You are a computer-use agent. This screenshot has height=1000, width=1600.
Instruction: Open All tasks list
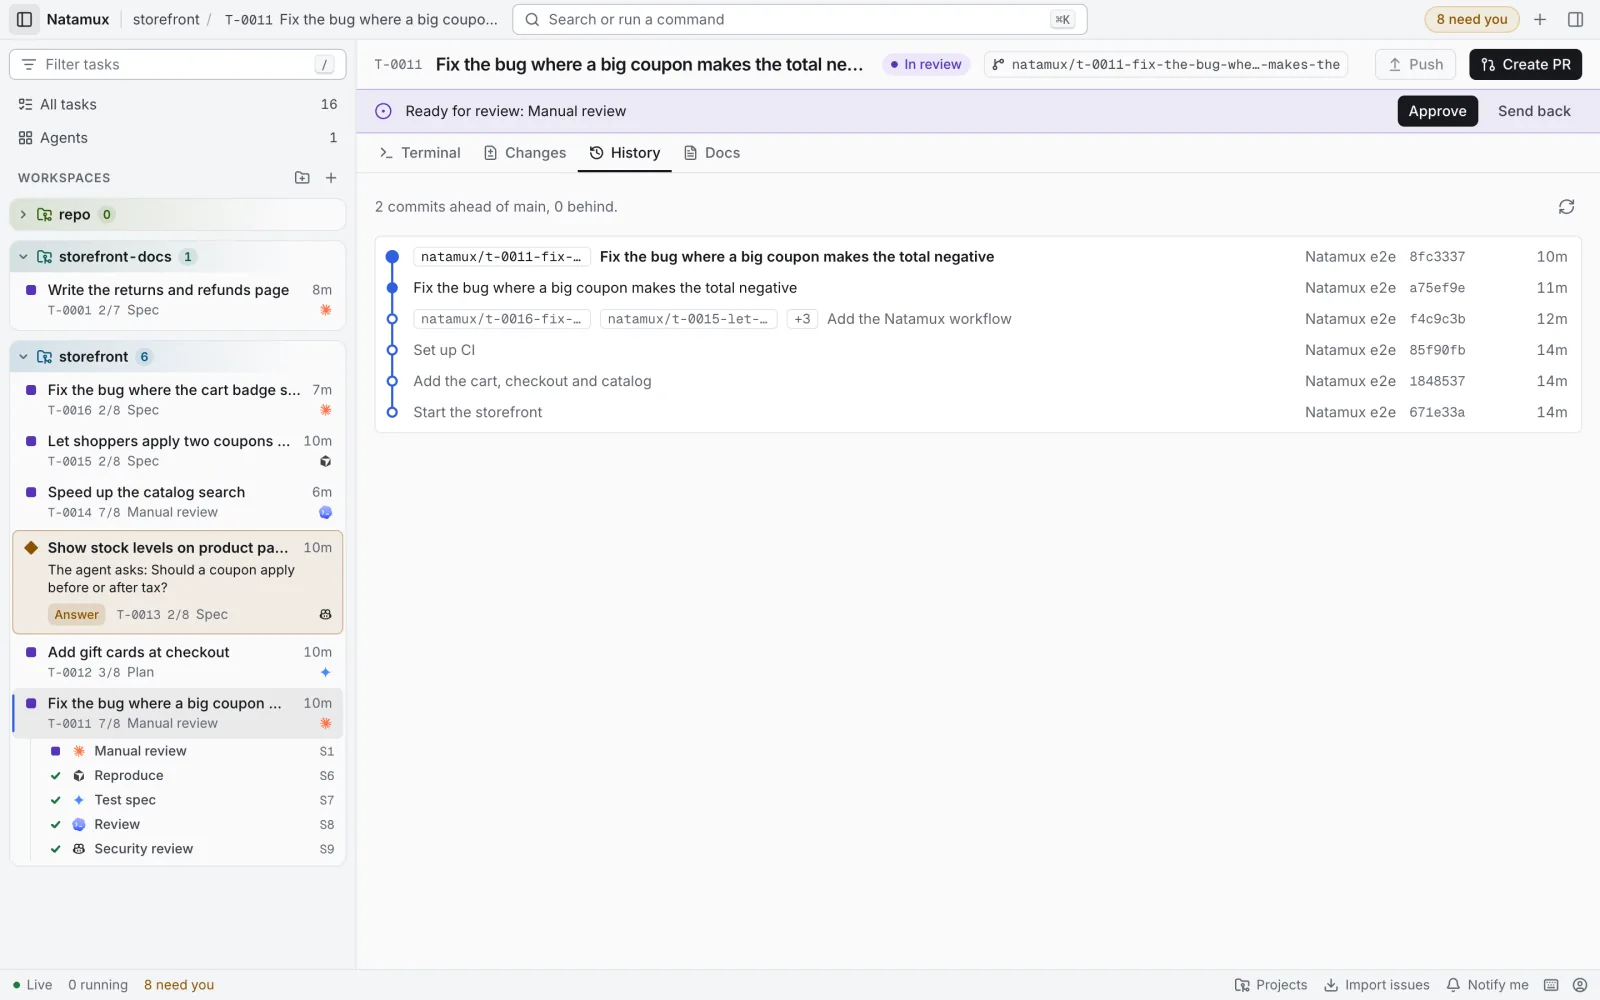[x=178, y=104]
